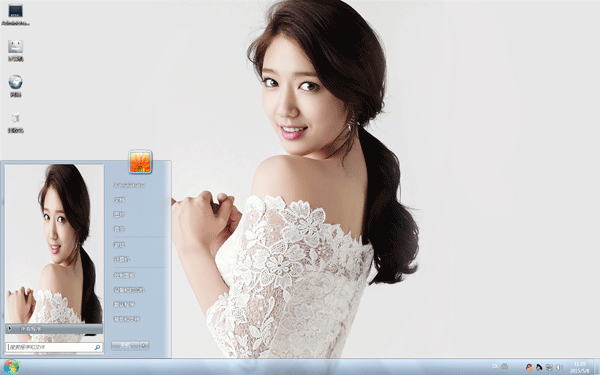The image size is (600, 375).
Task: Click the magnifier icon in search box
Action: click(97, 347)
